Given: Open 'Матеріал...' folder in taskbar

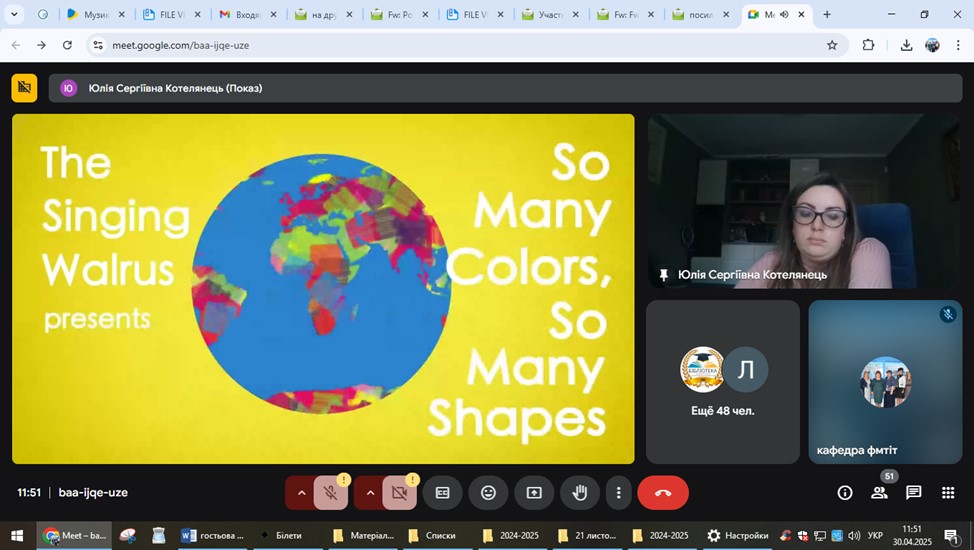Looking at the screenshot, I should tap(363, 535).
